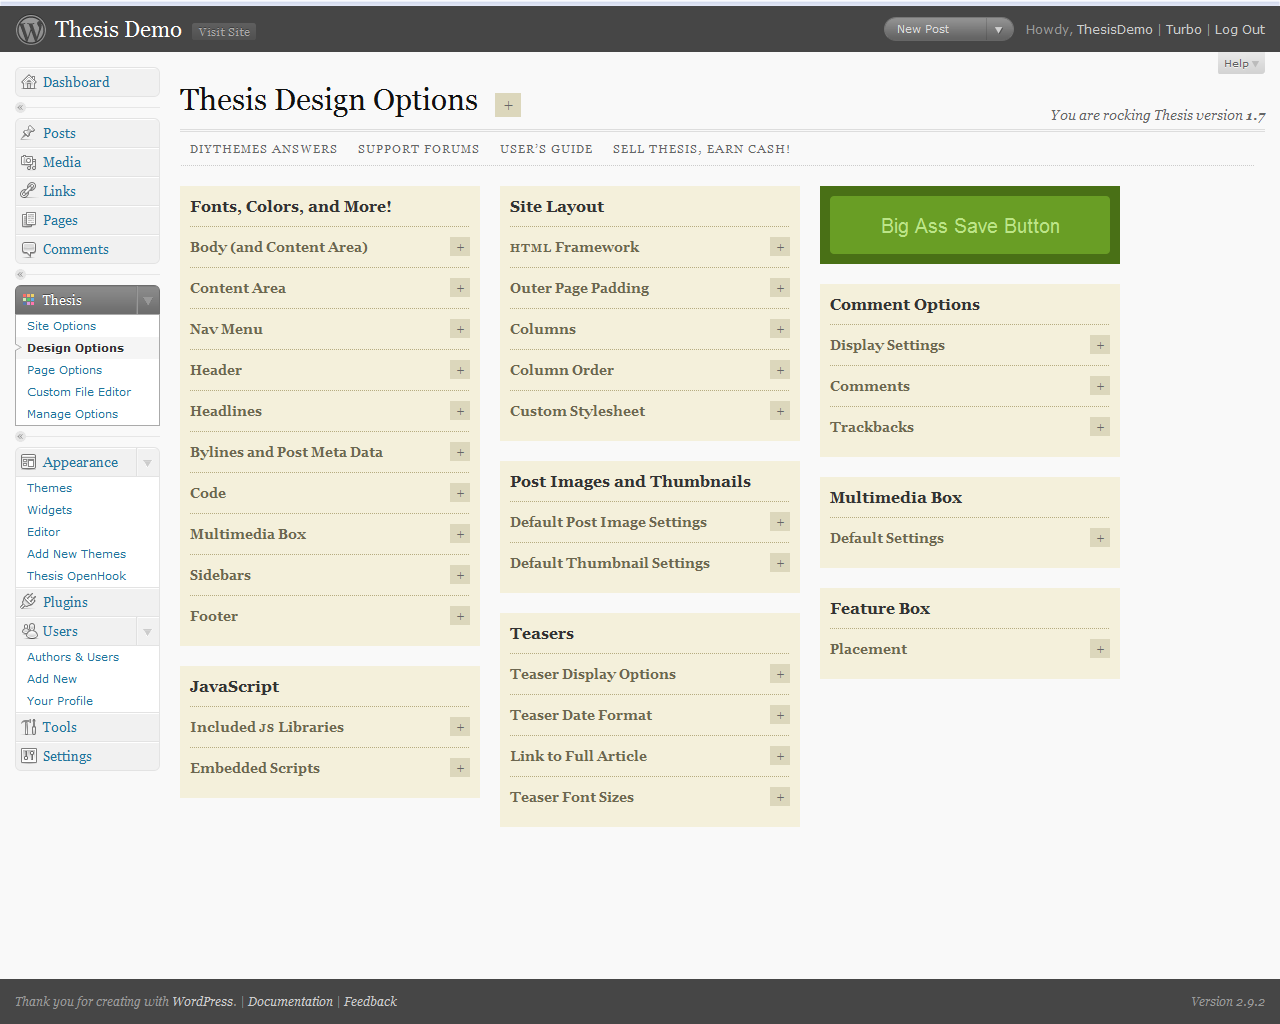Open the Support Forums link

[x=419, y=149]
